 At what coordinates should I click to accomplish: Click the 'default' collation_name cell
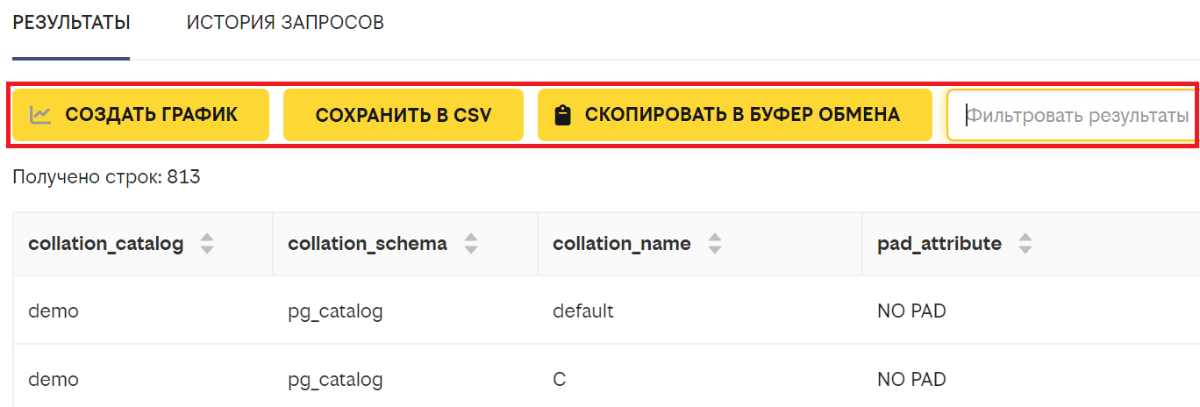point(699,311)
